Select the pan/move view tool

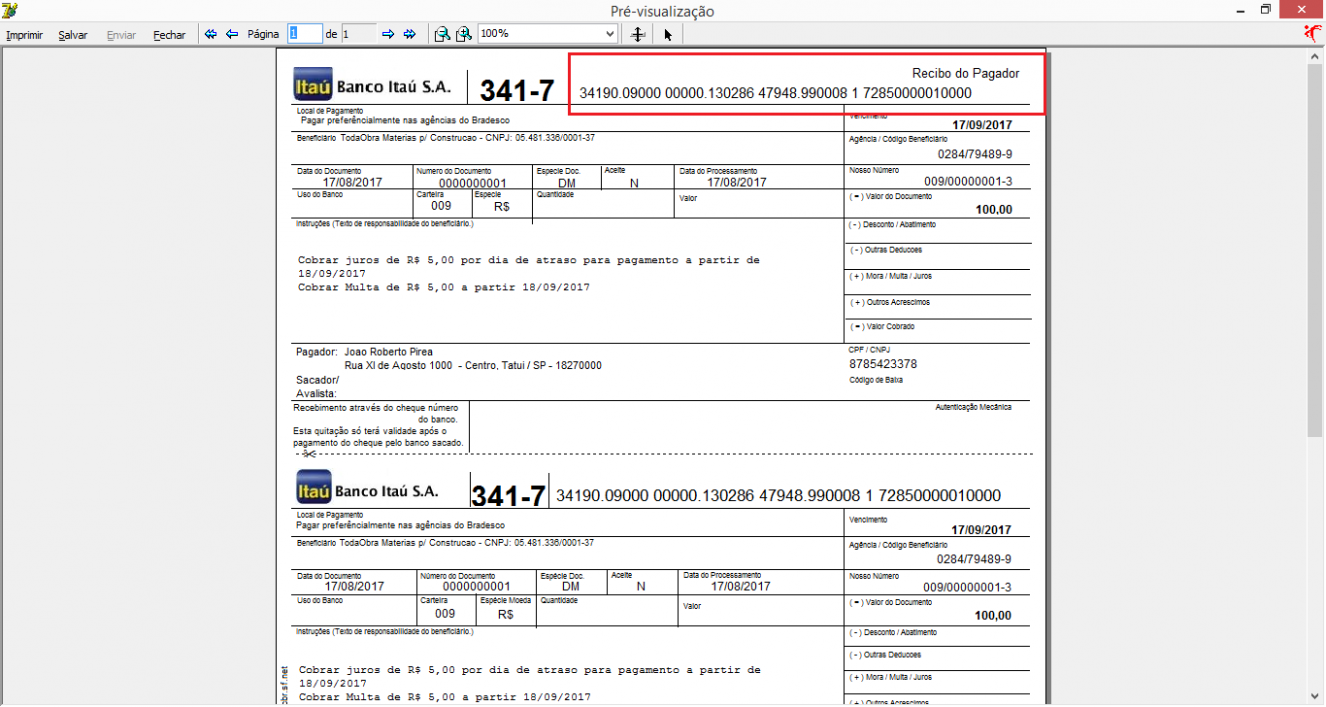click(638, 34)
